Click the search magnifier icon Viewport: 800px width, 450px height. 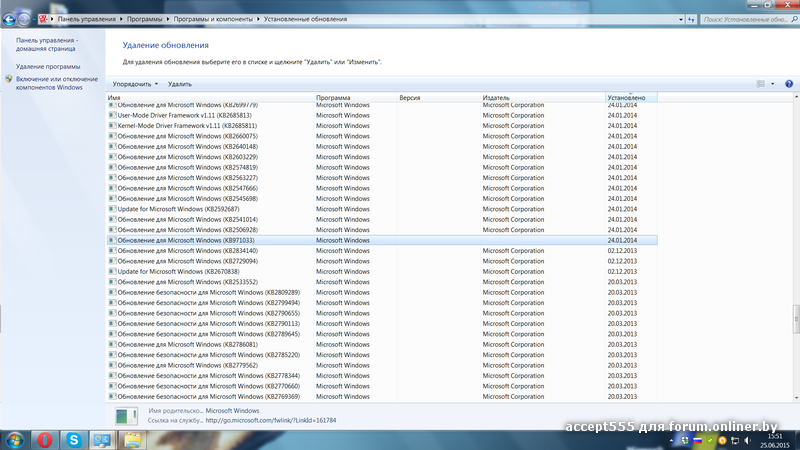(x=794, y=19)
